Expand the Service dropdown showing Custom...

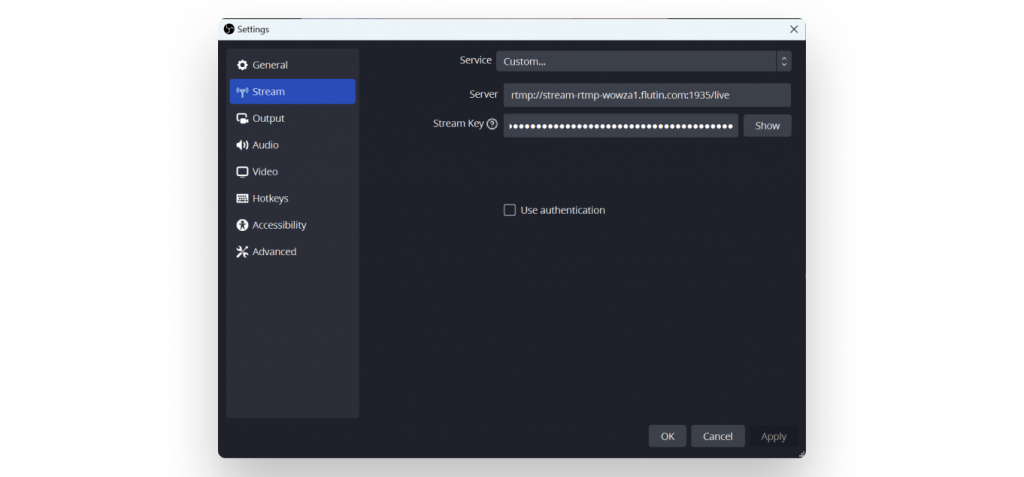643,61
